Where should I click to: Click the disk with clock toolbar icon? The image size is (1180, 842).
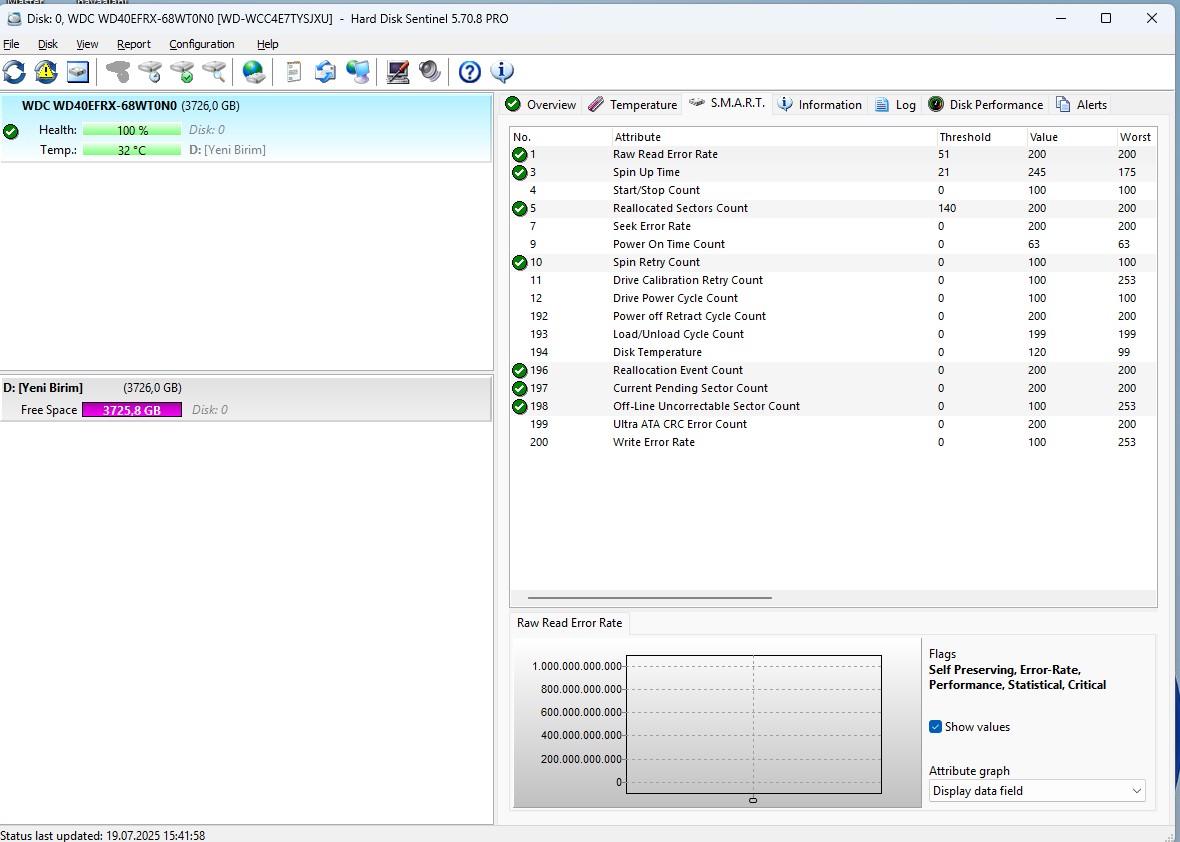[x=150, y=72]
